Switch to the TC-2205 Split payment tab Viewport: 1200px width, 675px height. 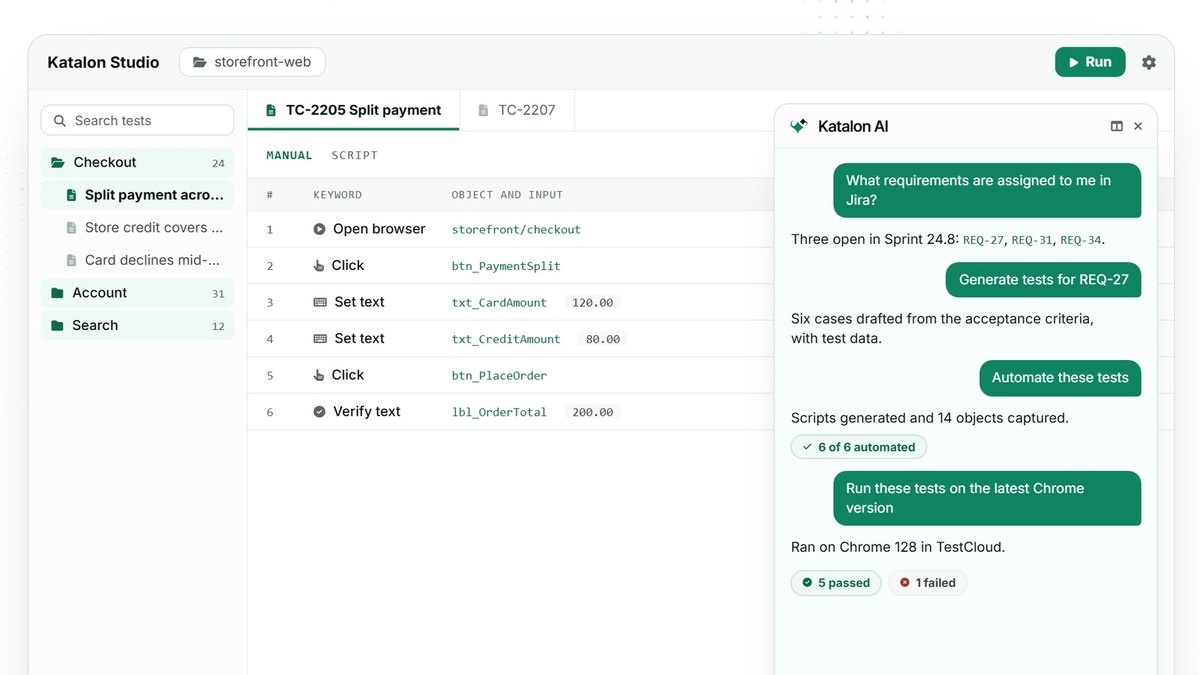point(353,110)
